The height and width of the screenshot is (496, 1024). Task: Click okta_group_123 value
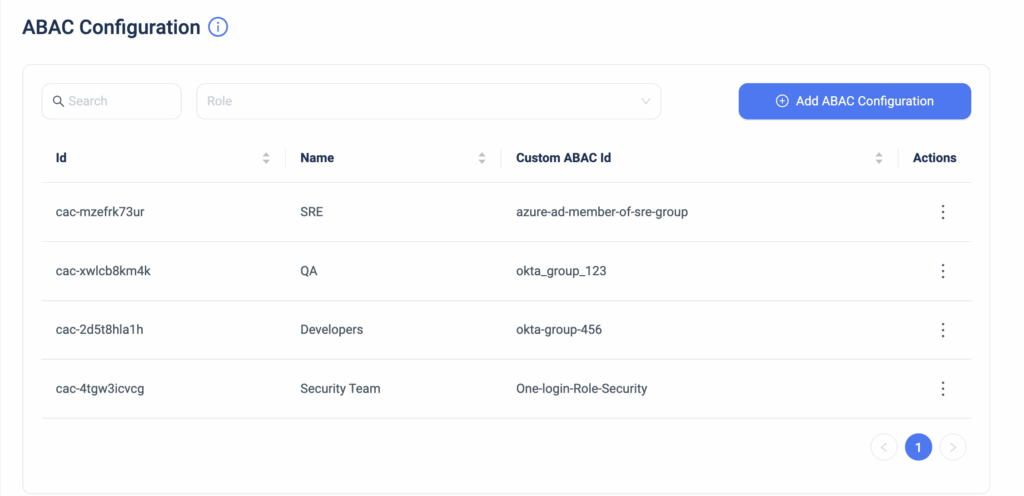pos(561,271)
